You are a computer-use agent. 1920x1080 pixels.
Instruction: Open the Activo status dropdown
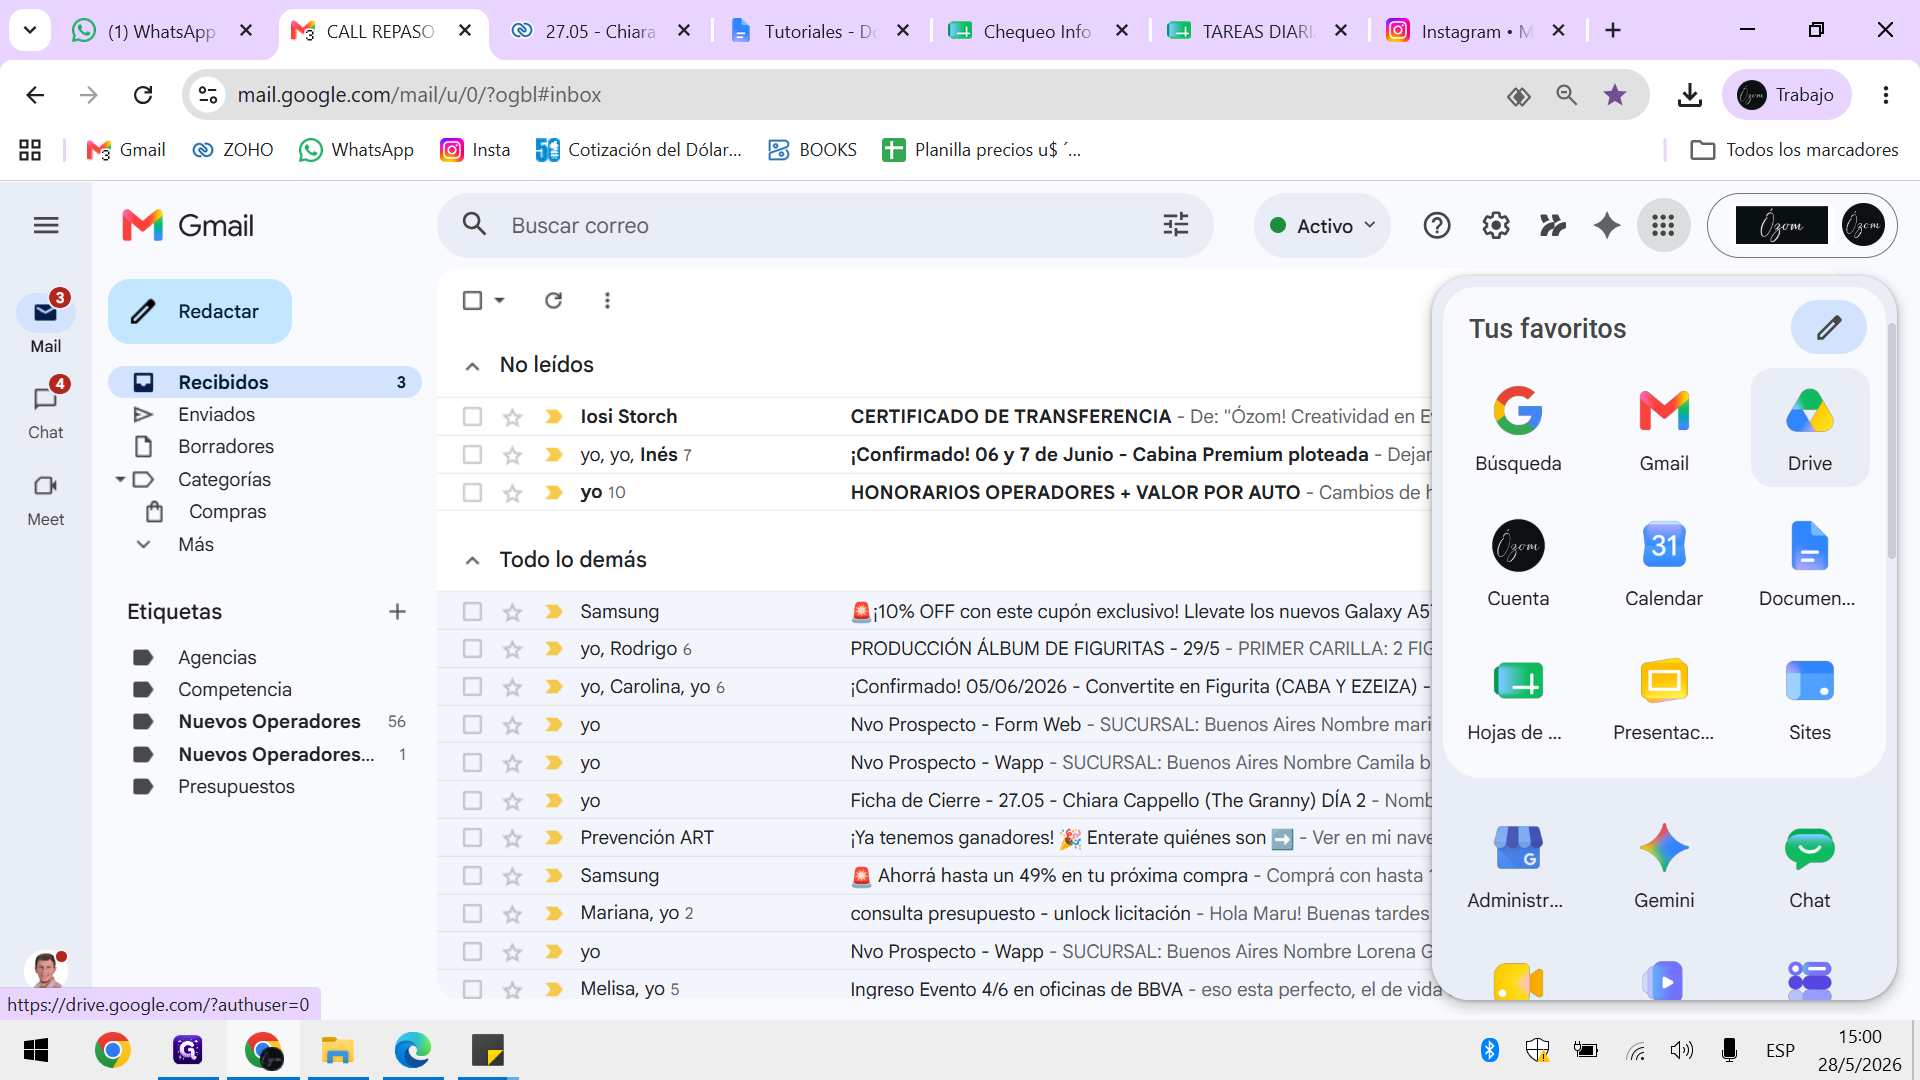(x=1322, y=226)
